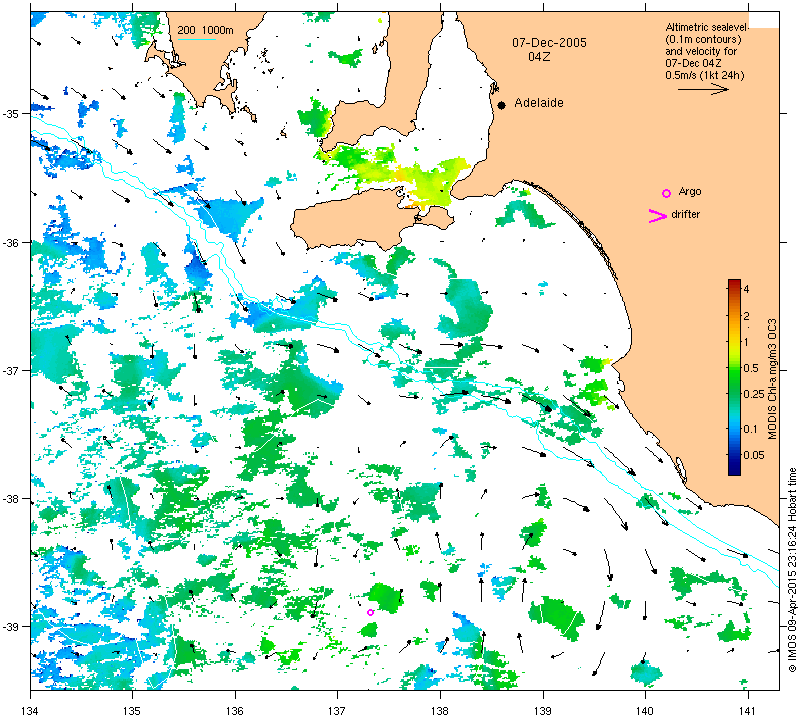The image size is (800, 720).
Task: Click the colorbar green region at 0.5
Action: click(734, 368)
